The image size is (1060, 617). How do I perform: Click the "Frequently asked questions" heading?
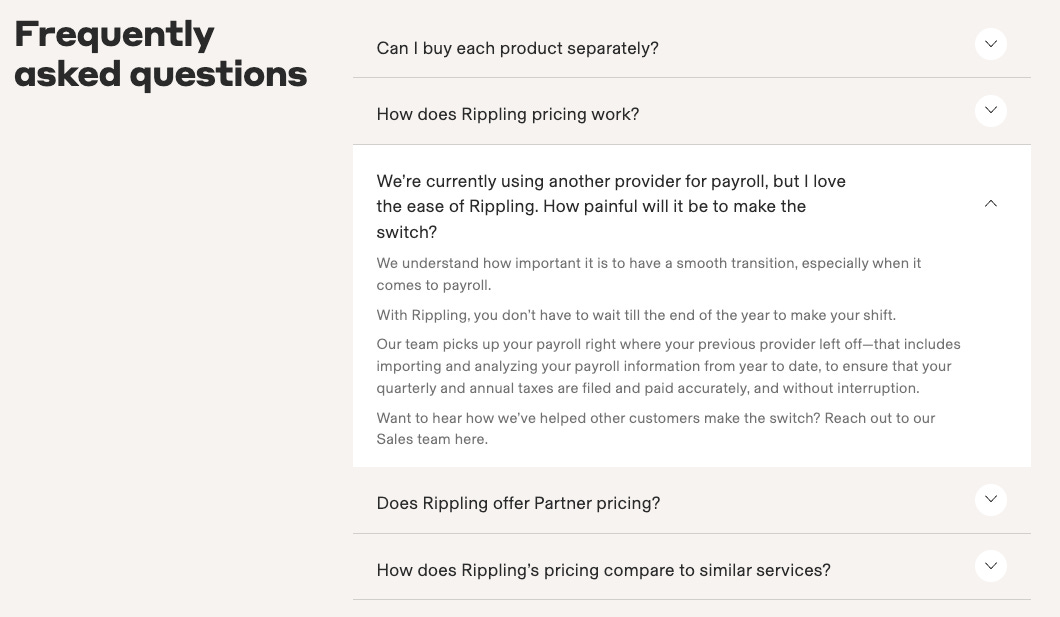click(x=159, y=52)
